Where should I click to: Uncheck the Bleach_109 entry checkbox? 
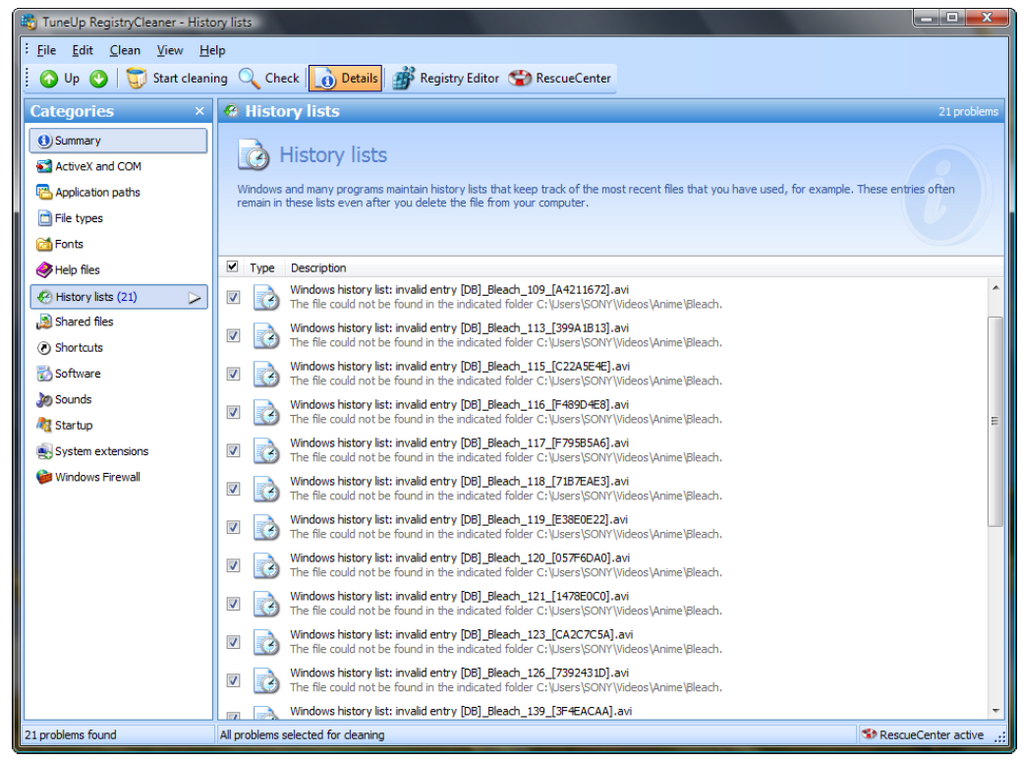pyautogui.click(x=233, y=297)
